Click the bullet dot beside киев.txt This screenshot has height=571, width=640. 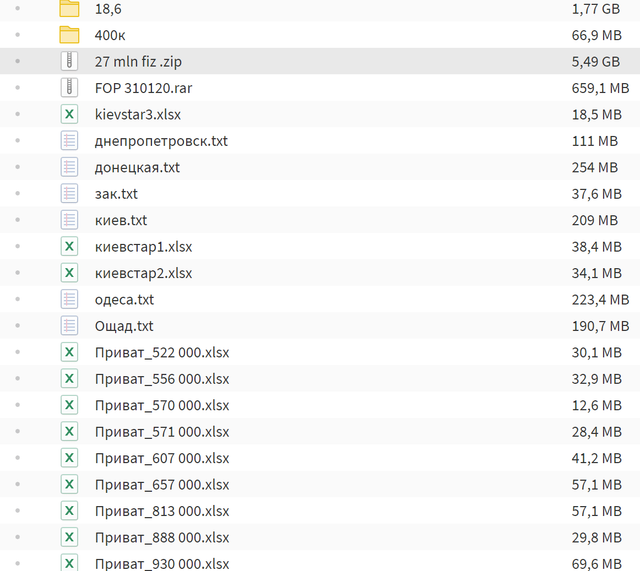(x=18, y=220)
